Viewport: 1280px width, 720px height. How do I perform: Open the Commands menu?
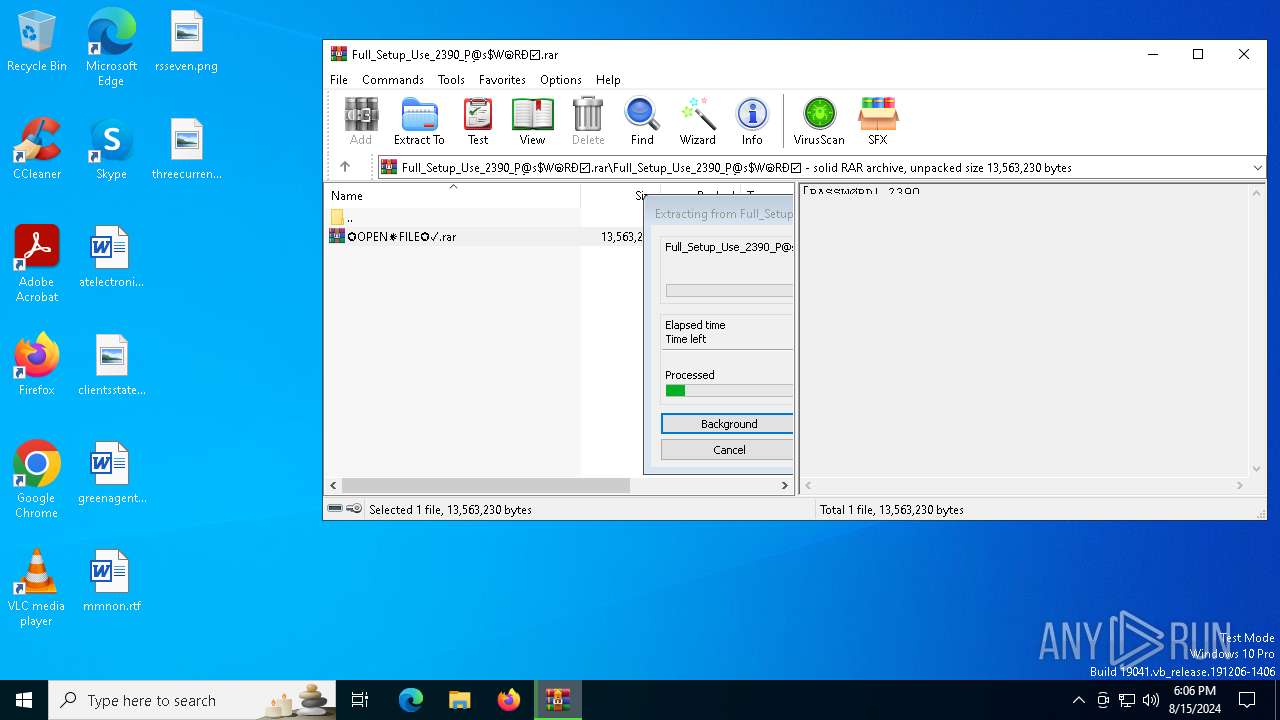coord(393,80)
